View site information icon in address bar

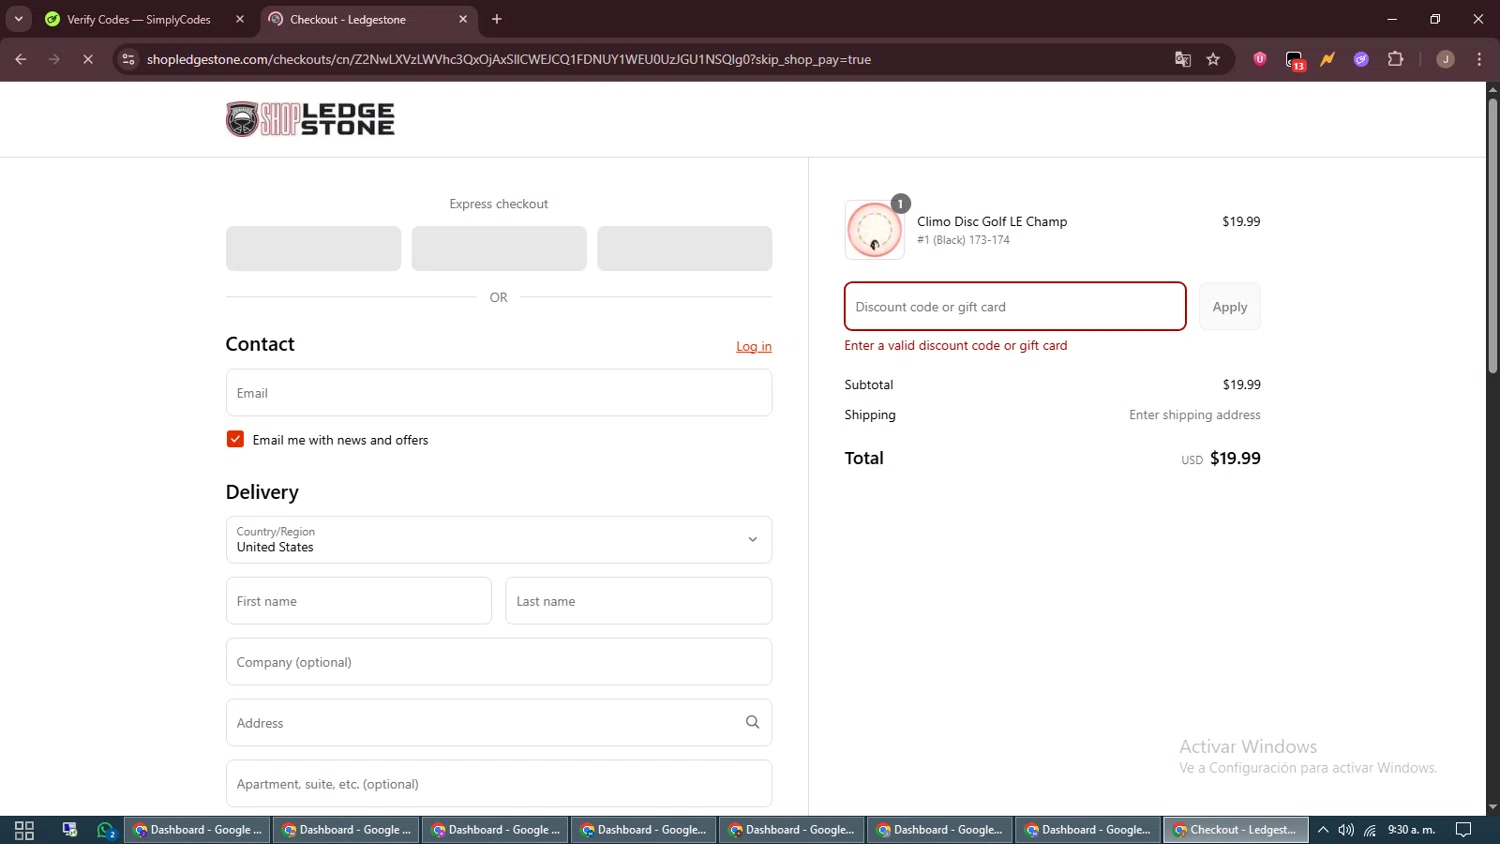(x=128, y=59)
